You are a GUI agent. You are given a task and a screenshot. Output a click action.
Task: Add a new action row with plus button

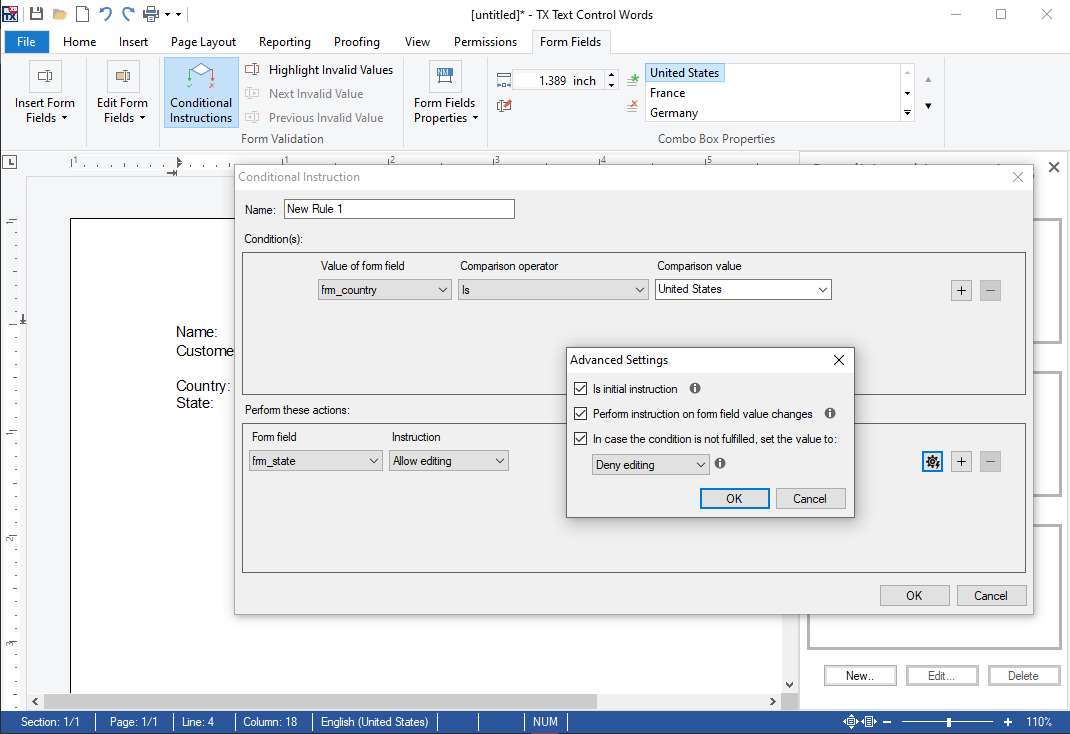pos(961,462)
